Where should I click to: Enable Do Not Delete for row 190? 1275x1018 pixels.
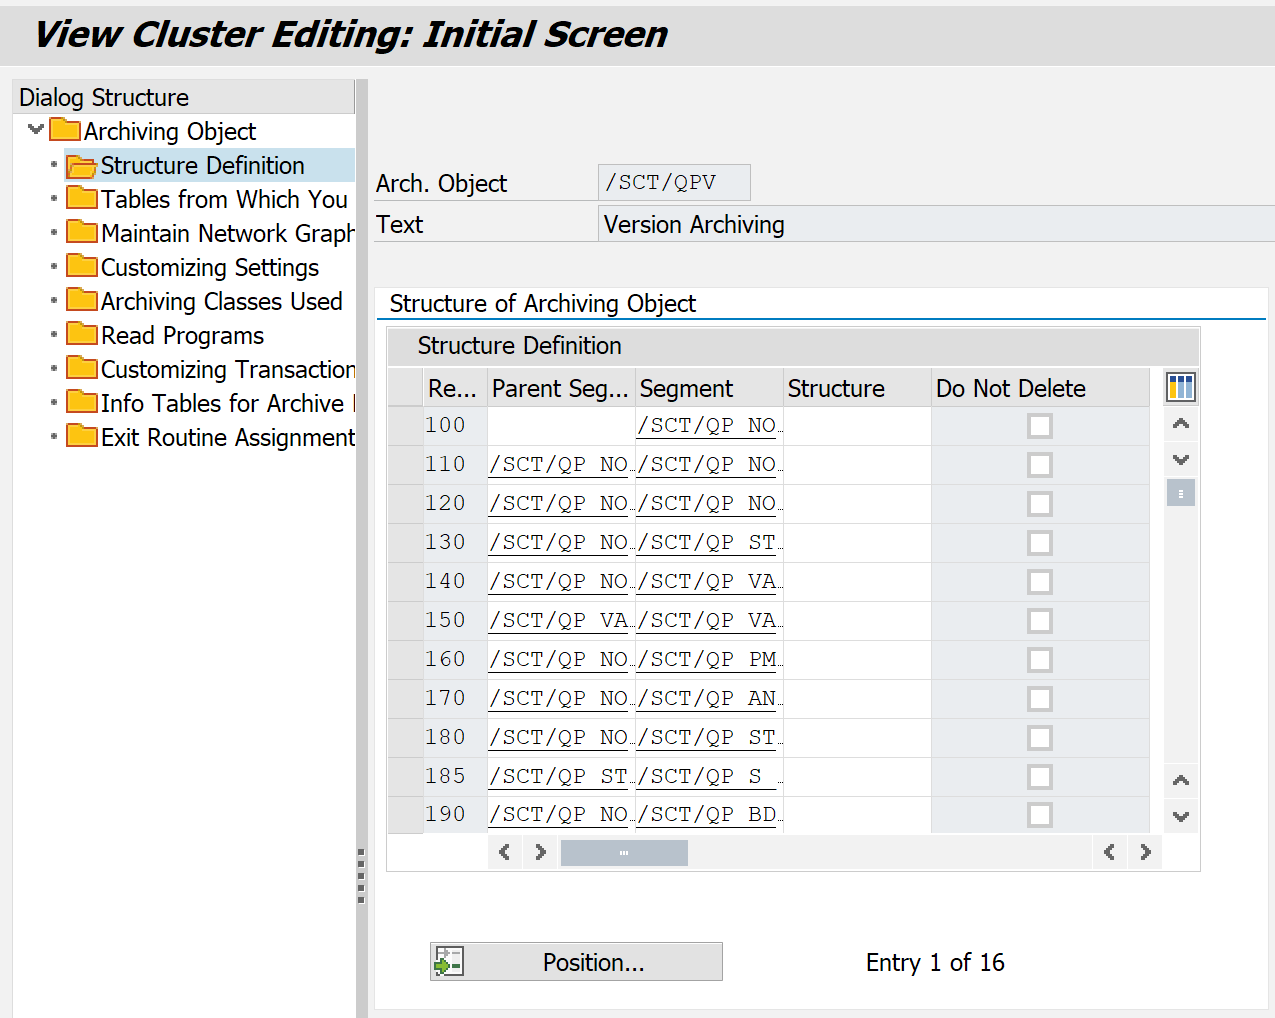pos(1040,815)
